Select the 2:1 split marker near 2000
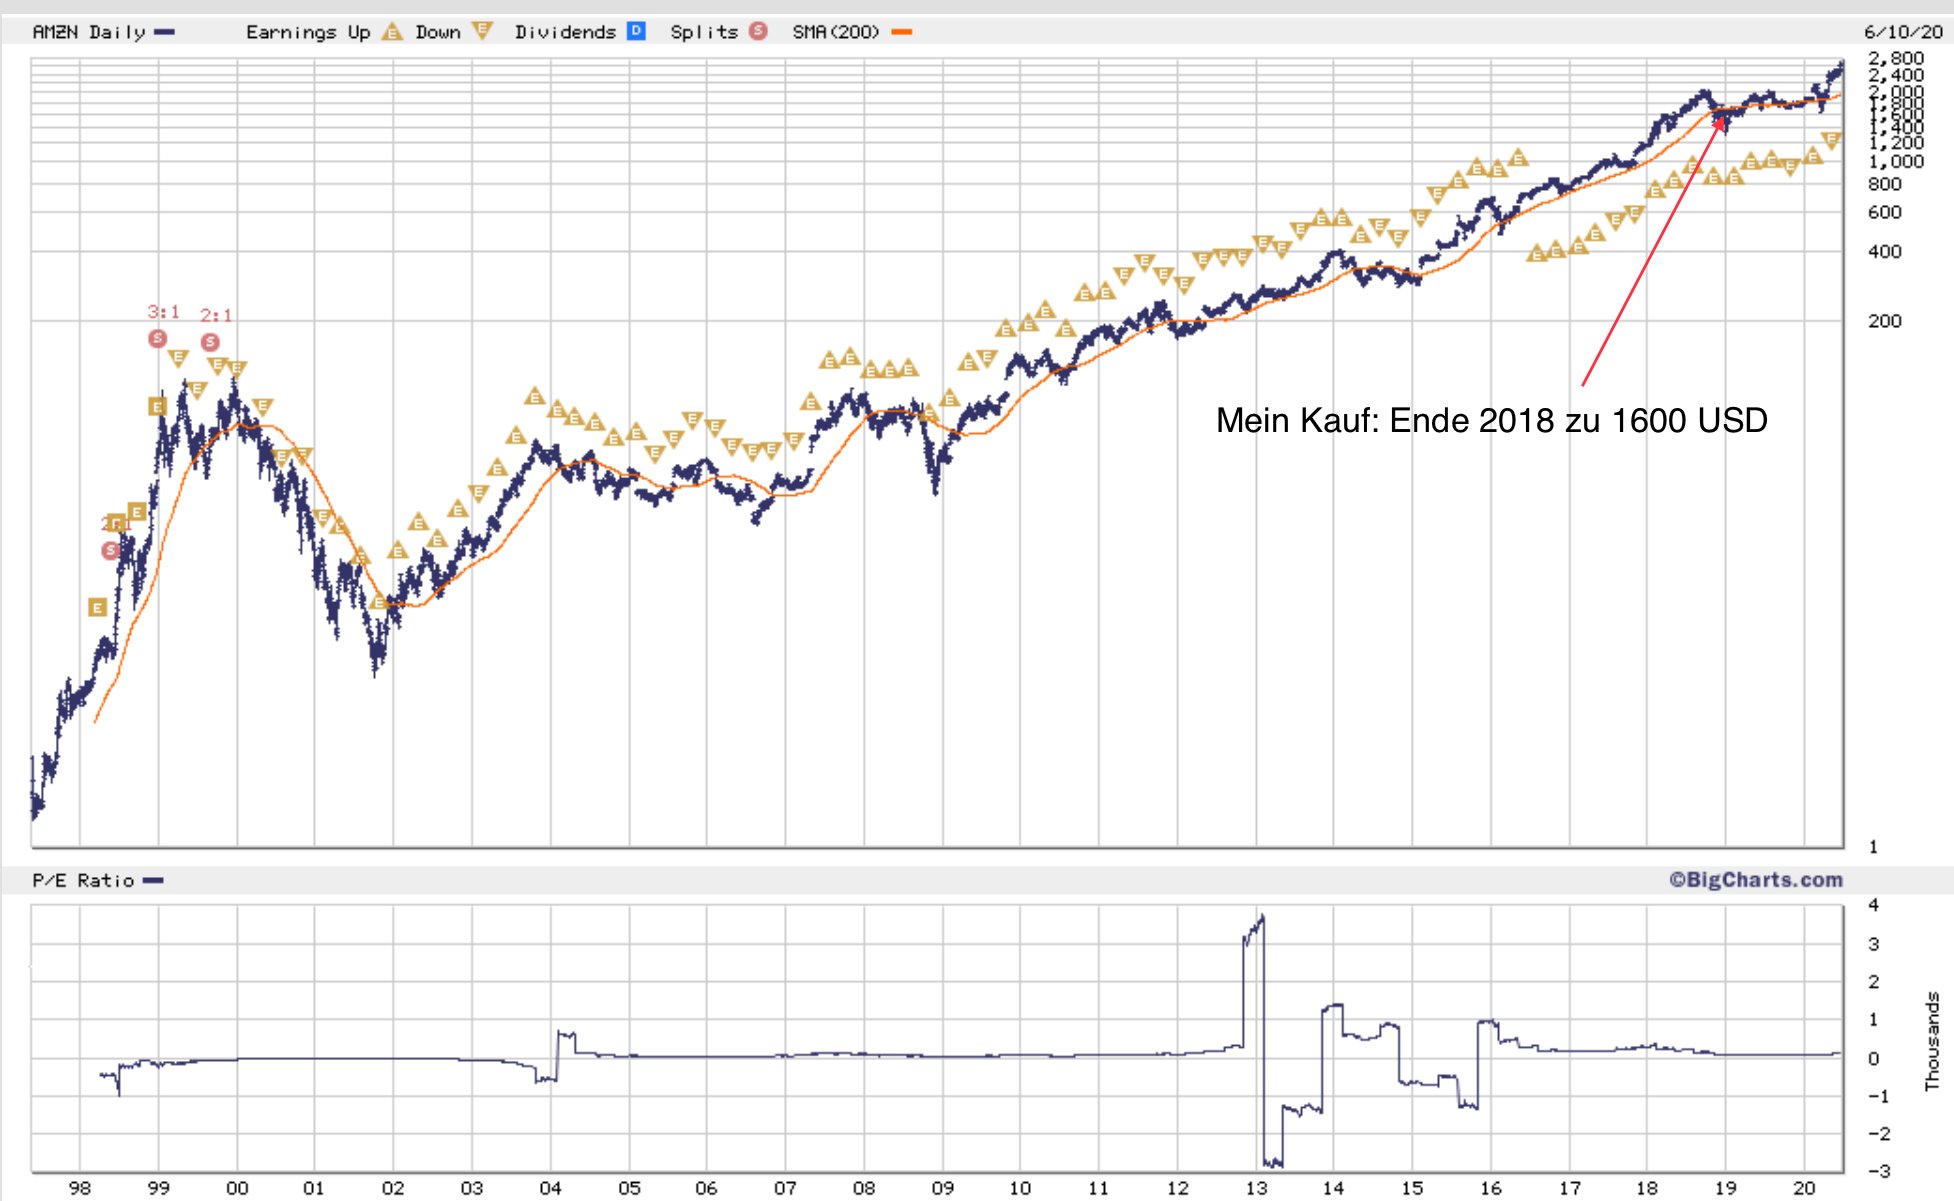The image size is (1954, 1201). (210, 342)
